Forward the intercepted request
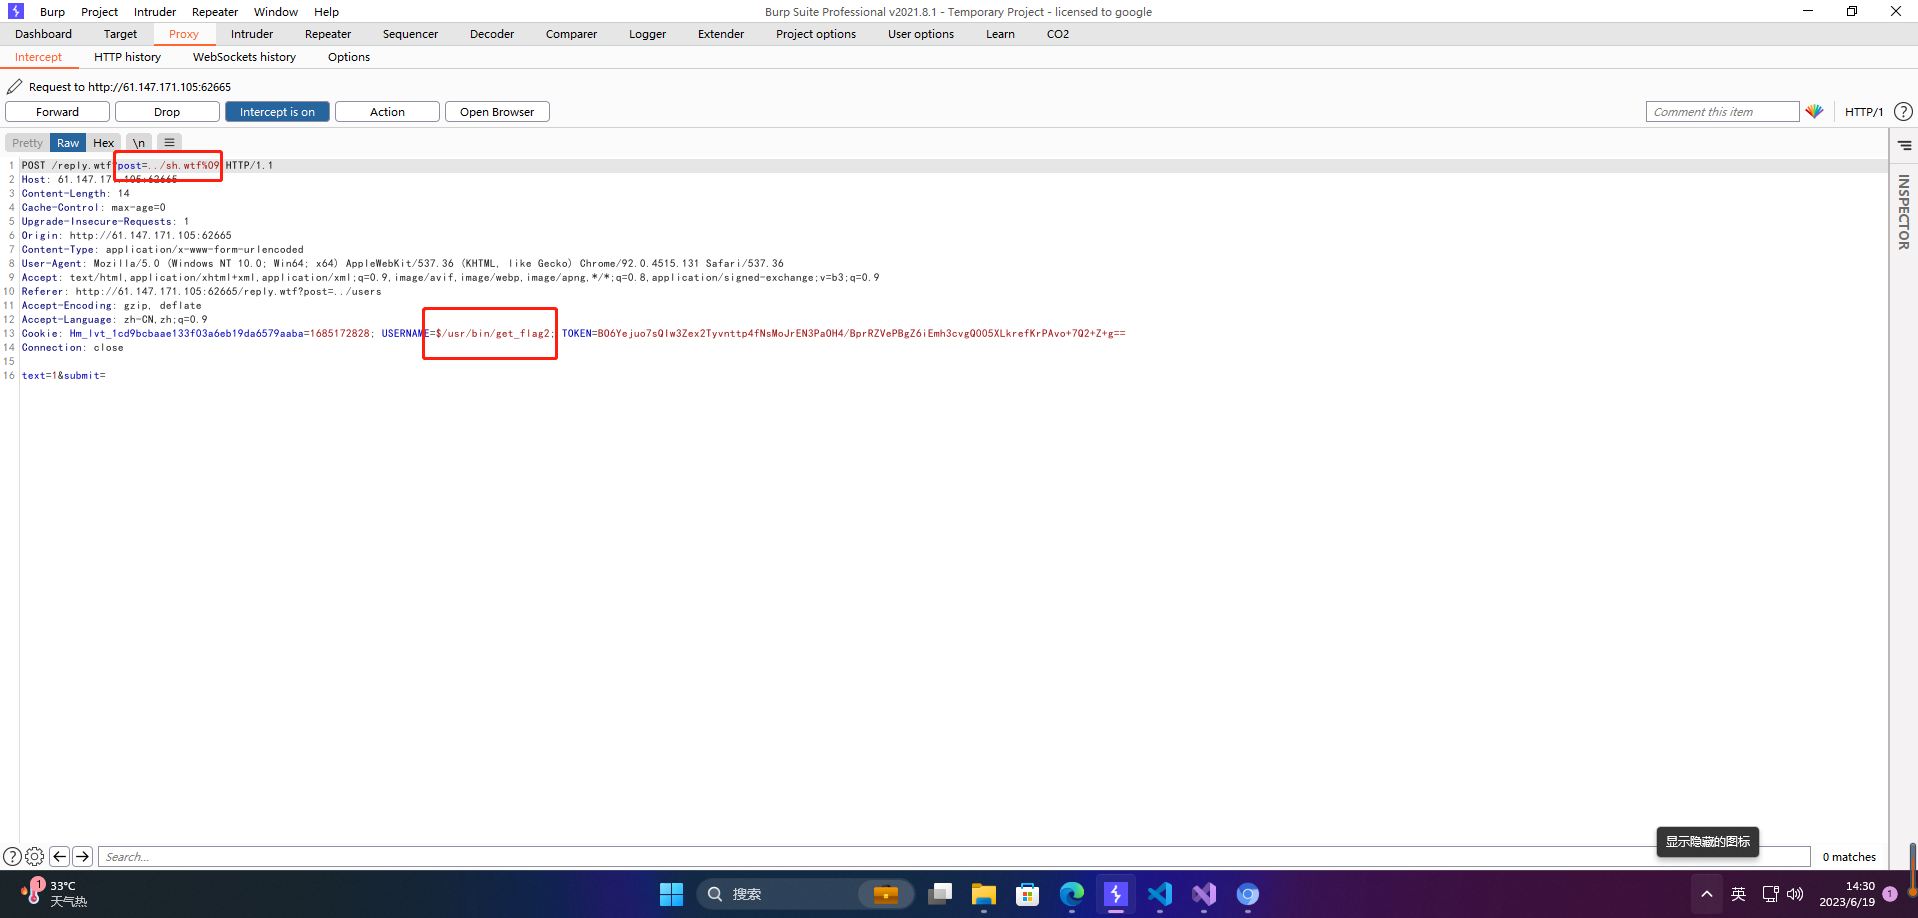The width and height of the screenshot is (1918, 918). (57, 112)
